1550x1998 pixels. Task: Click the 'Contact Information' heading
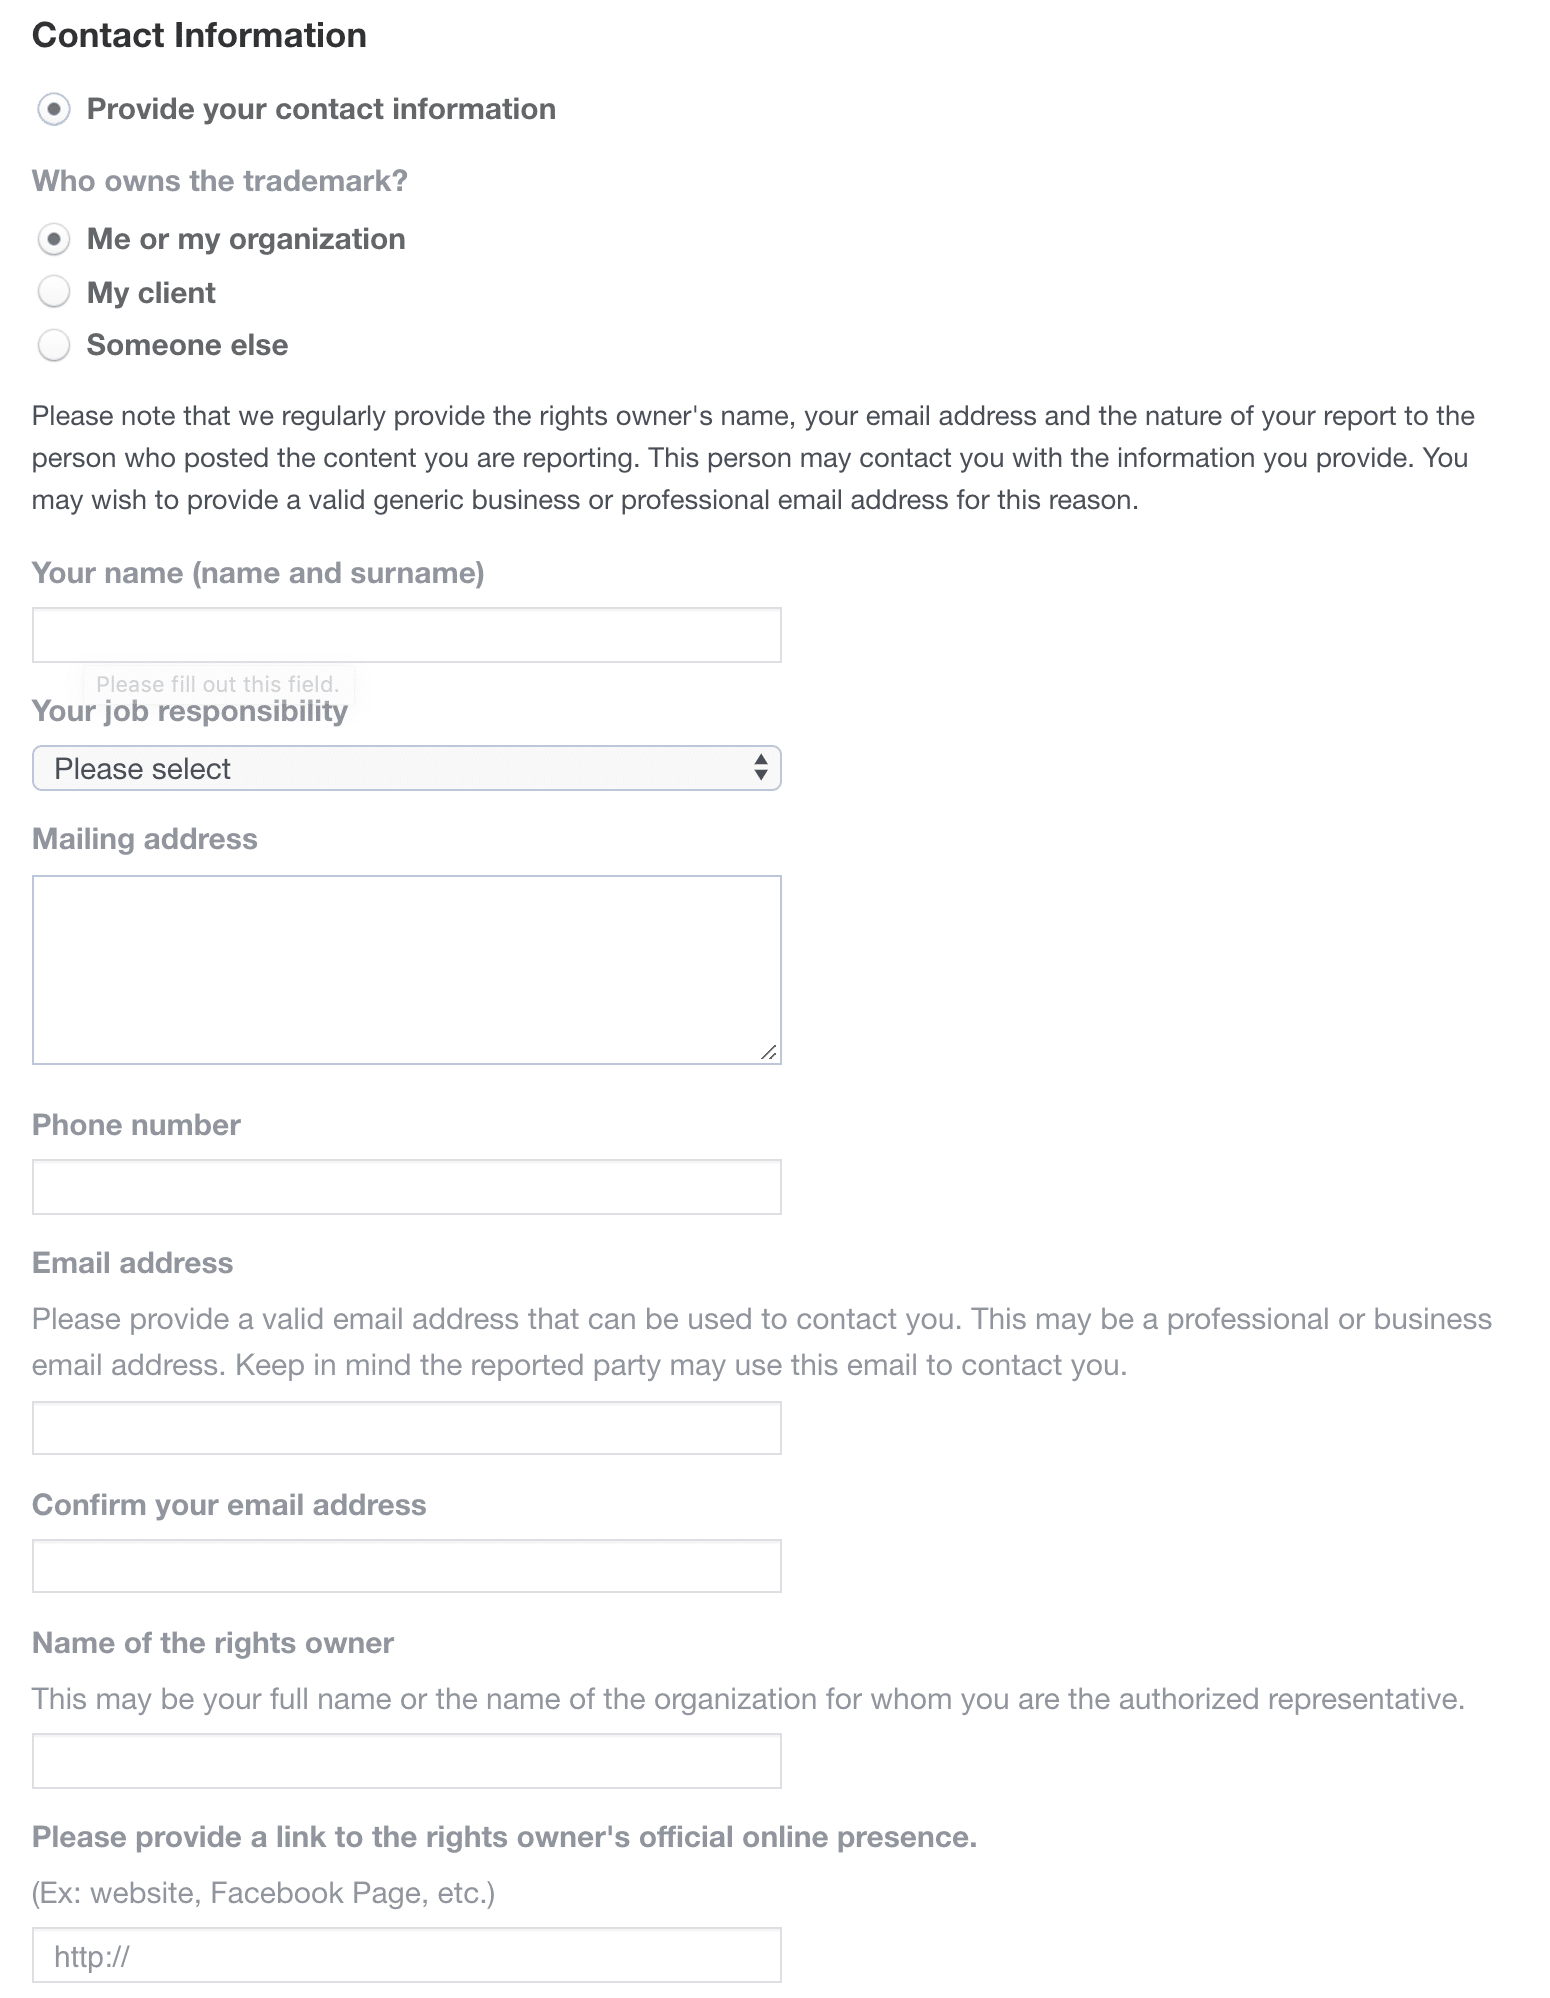point(199,34)
